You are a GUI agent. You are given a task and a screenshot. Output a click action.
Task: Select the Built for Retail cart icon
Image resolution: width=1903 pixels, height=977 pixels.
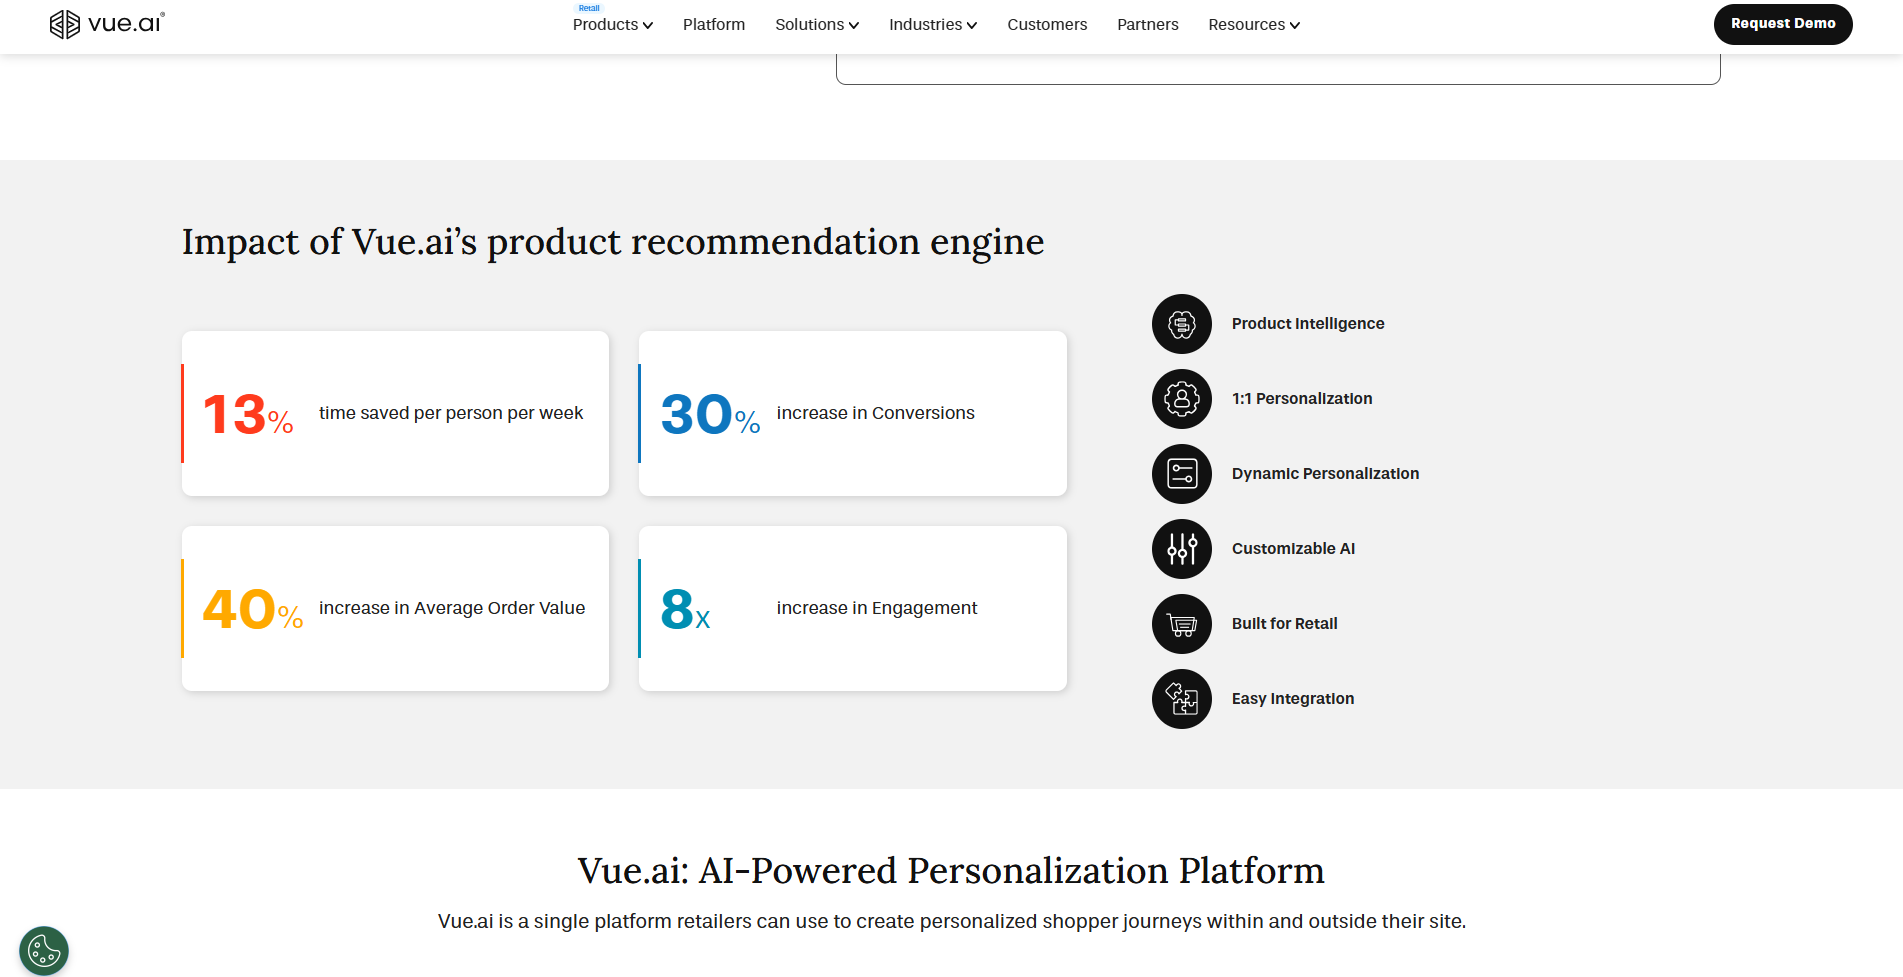tap(1181, 624)
